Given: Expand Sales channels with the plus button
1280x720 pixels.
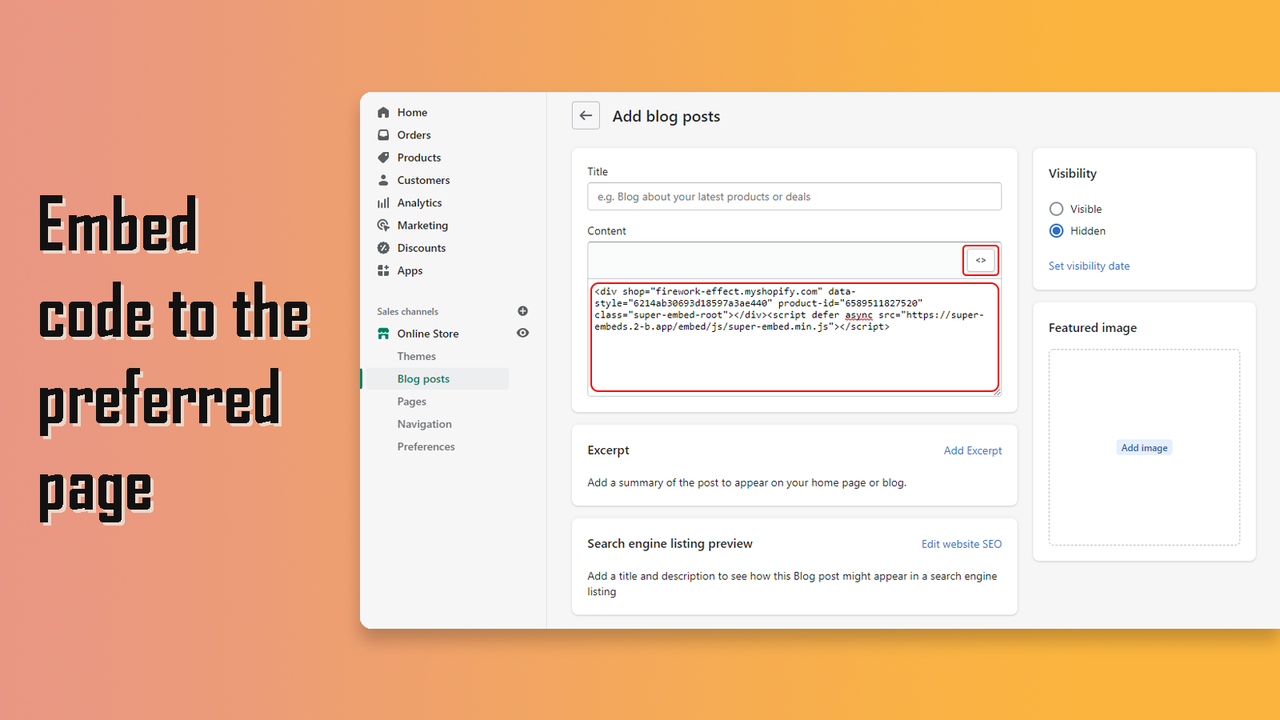Looking at the screenshot, I should point(522,310).
